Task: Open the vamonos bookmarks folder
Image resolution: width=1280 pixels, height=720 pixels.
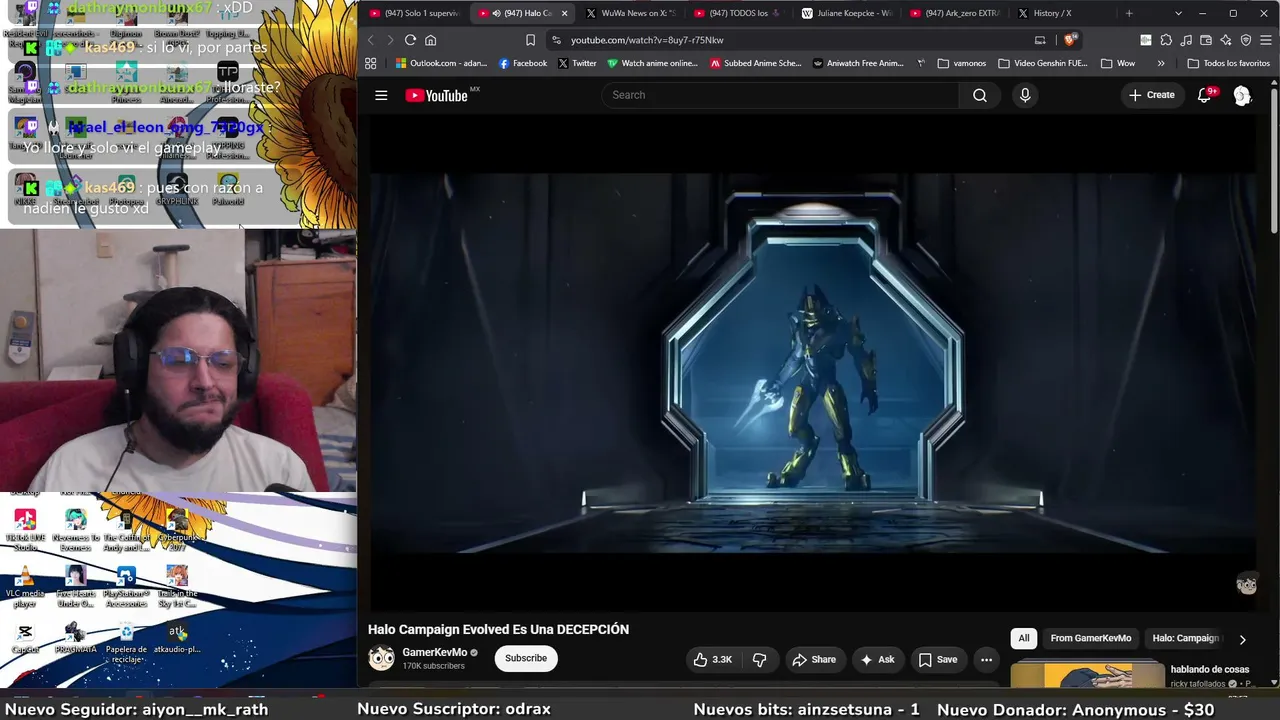Action: (962, 63)
